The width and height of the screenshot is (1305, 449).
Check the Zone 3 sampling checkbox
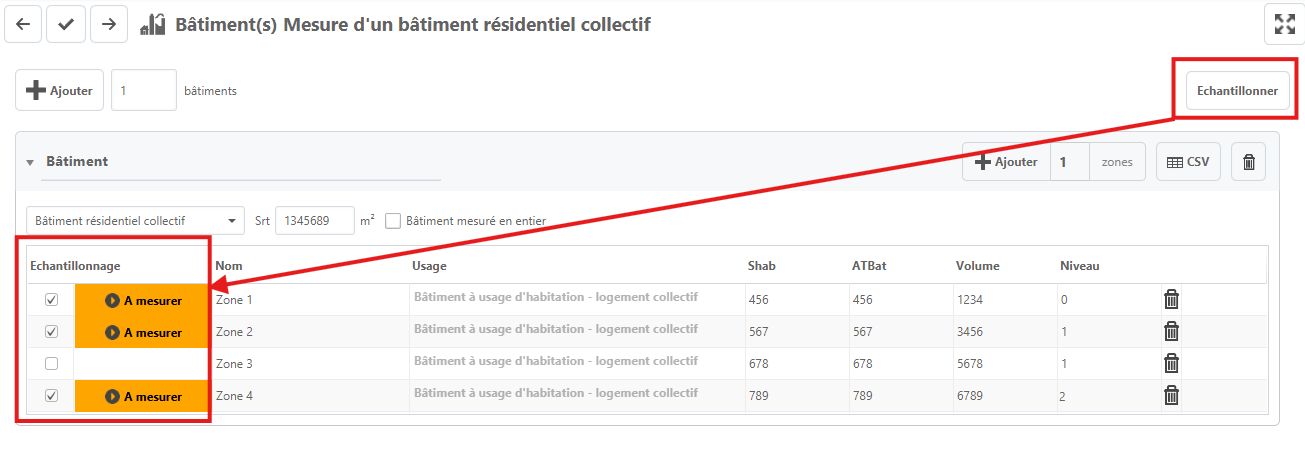point(52,364)
